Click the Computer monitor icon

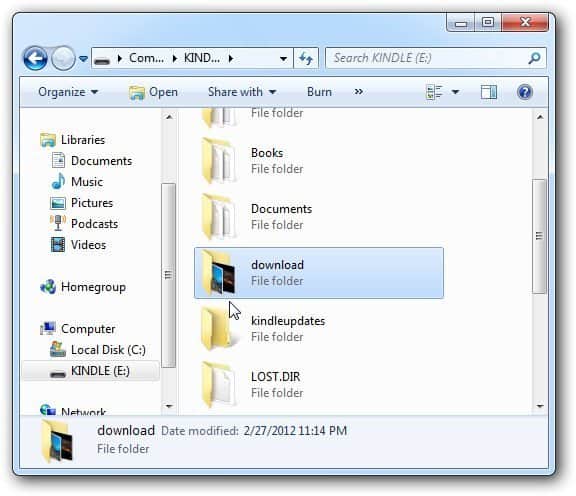point(48,328)
